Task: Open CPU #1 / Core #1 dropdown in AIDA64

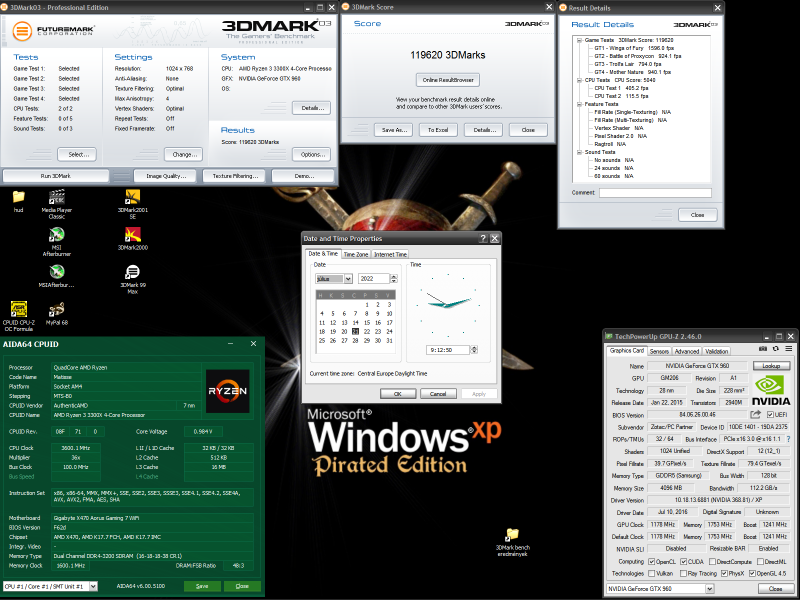Action: (x=50, y=586)
